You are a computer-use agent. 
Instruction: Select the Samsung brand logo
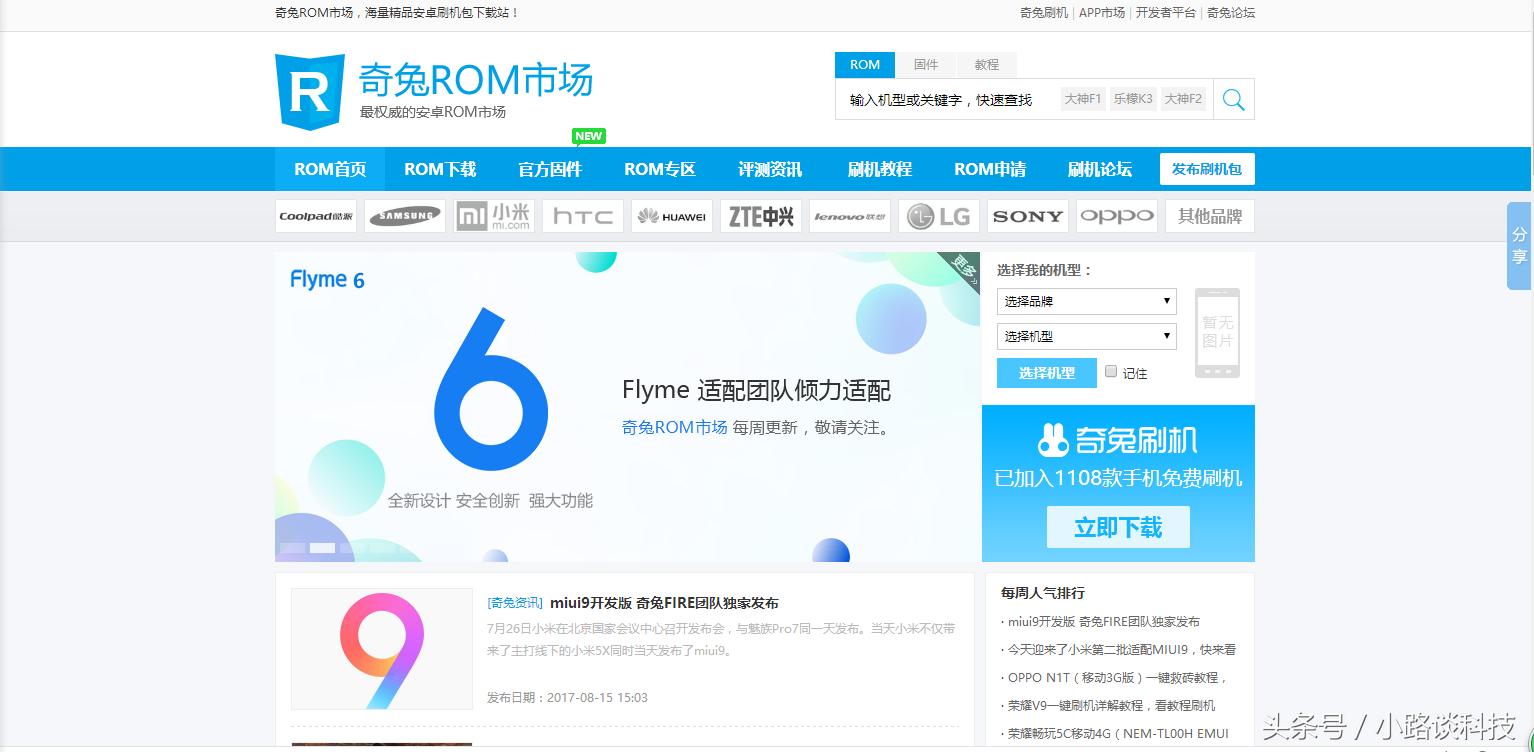(404, 215)
